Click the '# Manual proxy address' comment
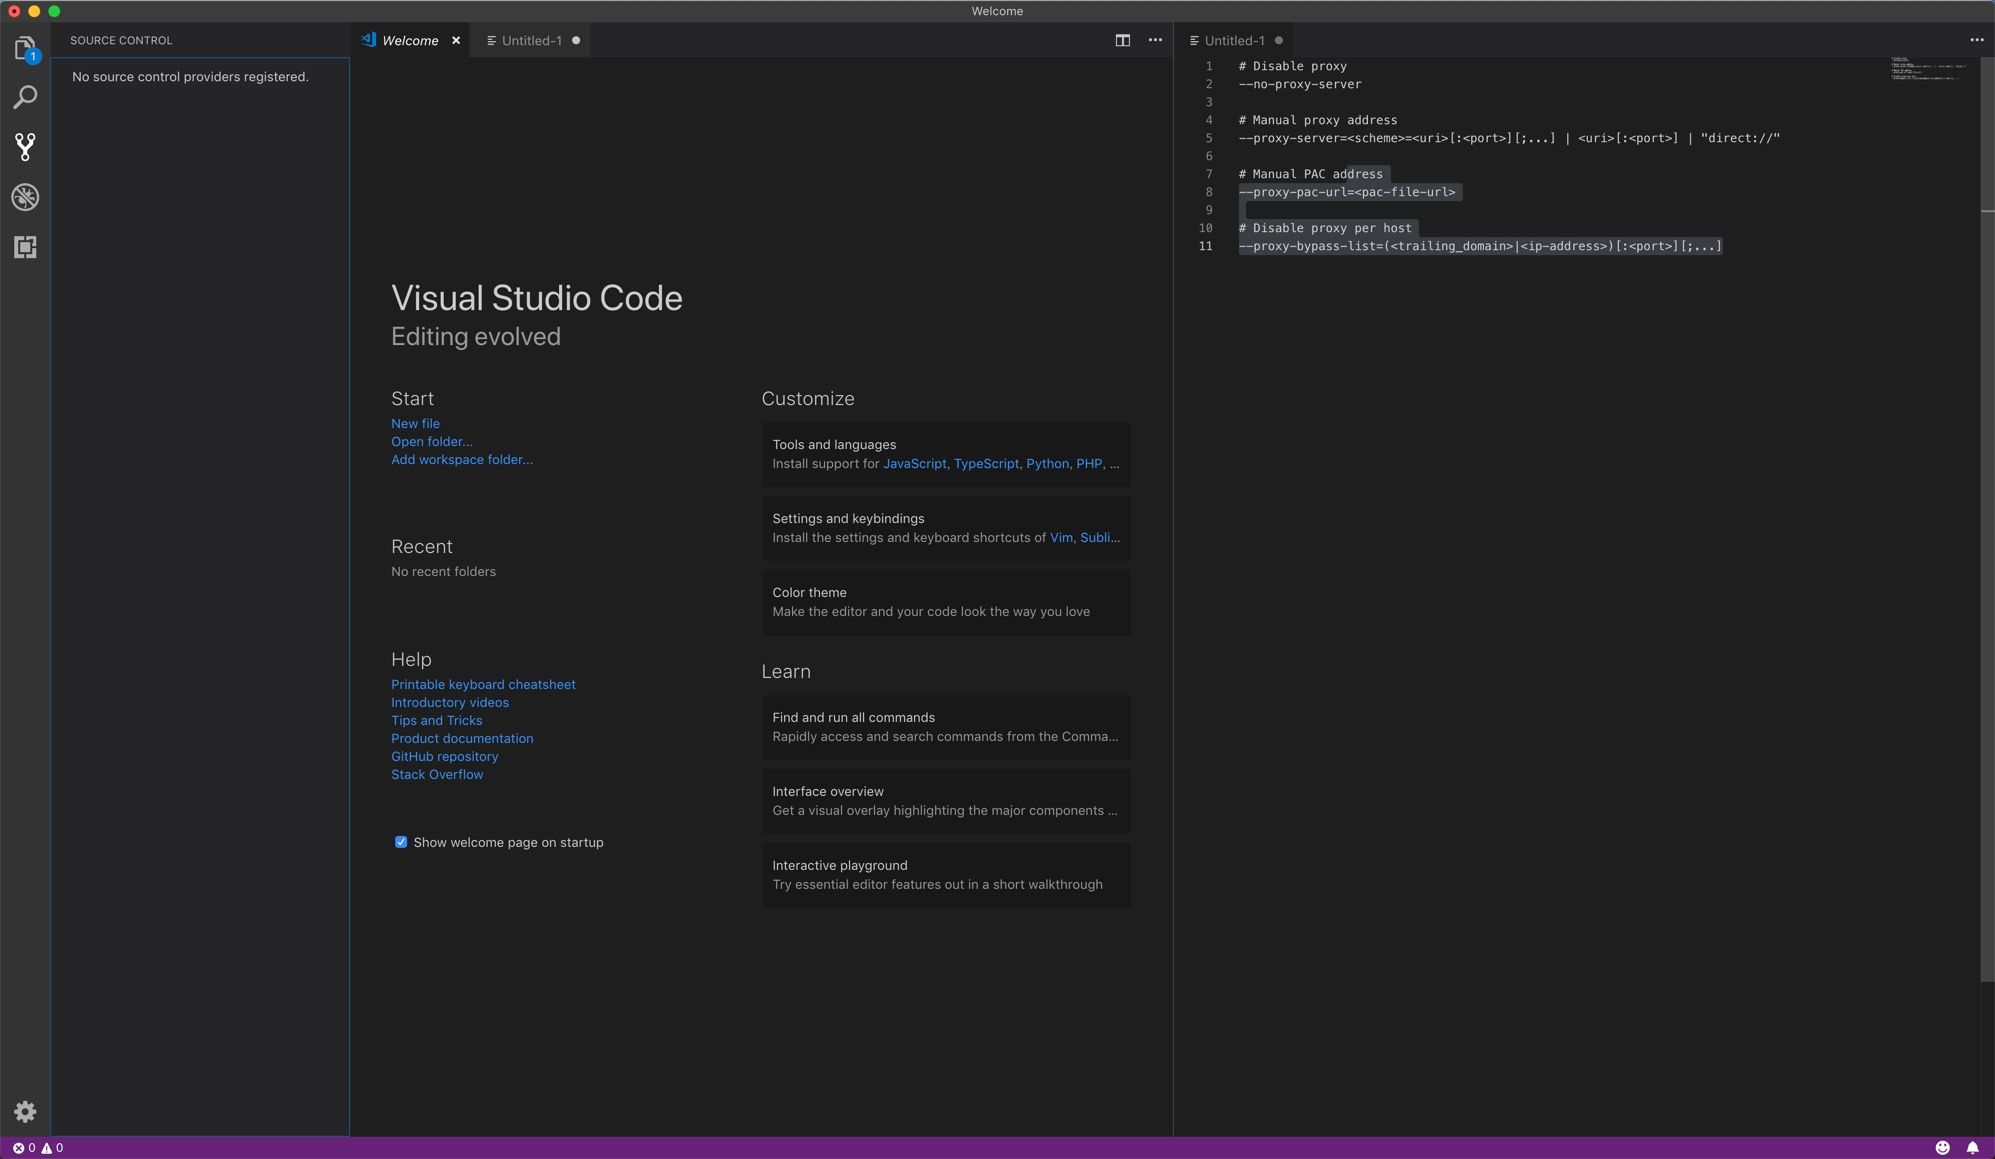The height and width of the screenshot is (1159, 1995). (x=1318, y=120)
